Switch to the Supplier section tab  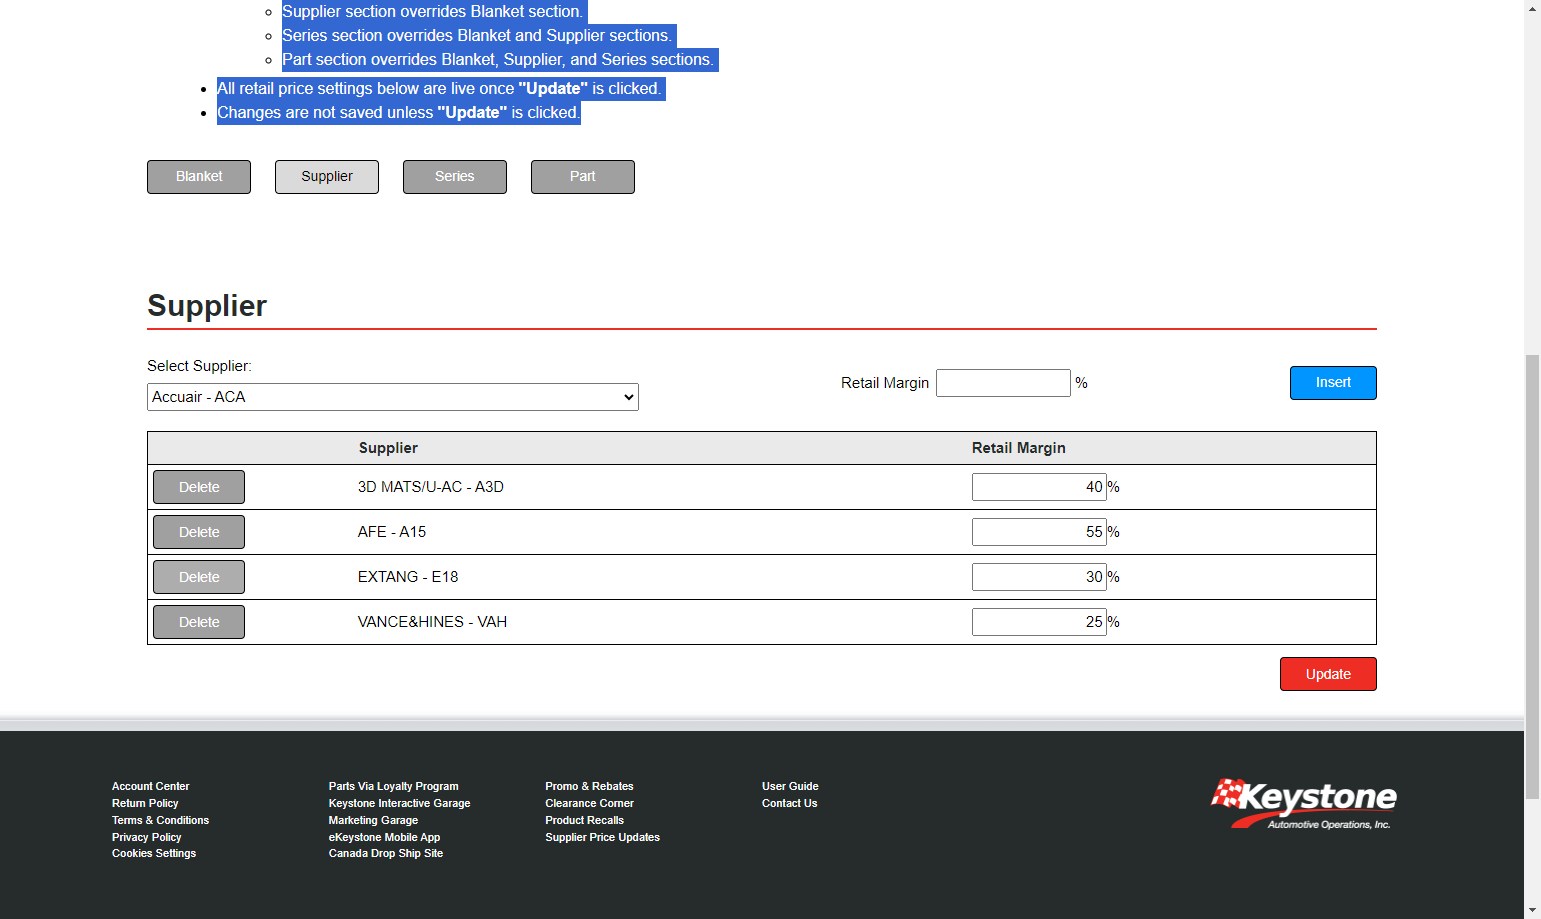(x=327, y=177)
